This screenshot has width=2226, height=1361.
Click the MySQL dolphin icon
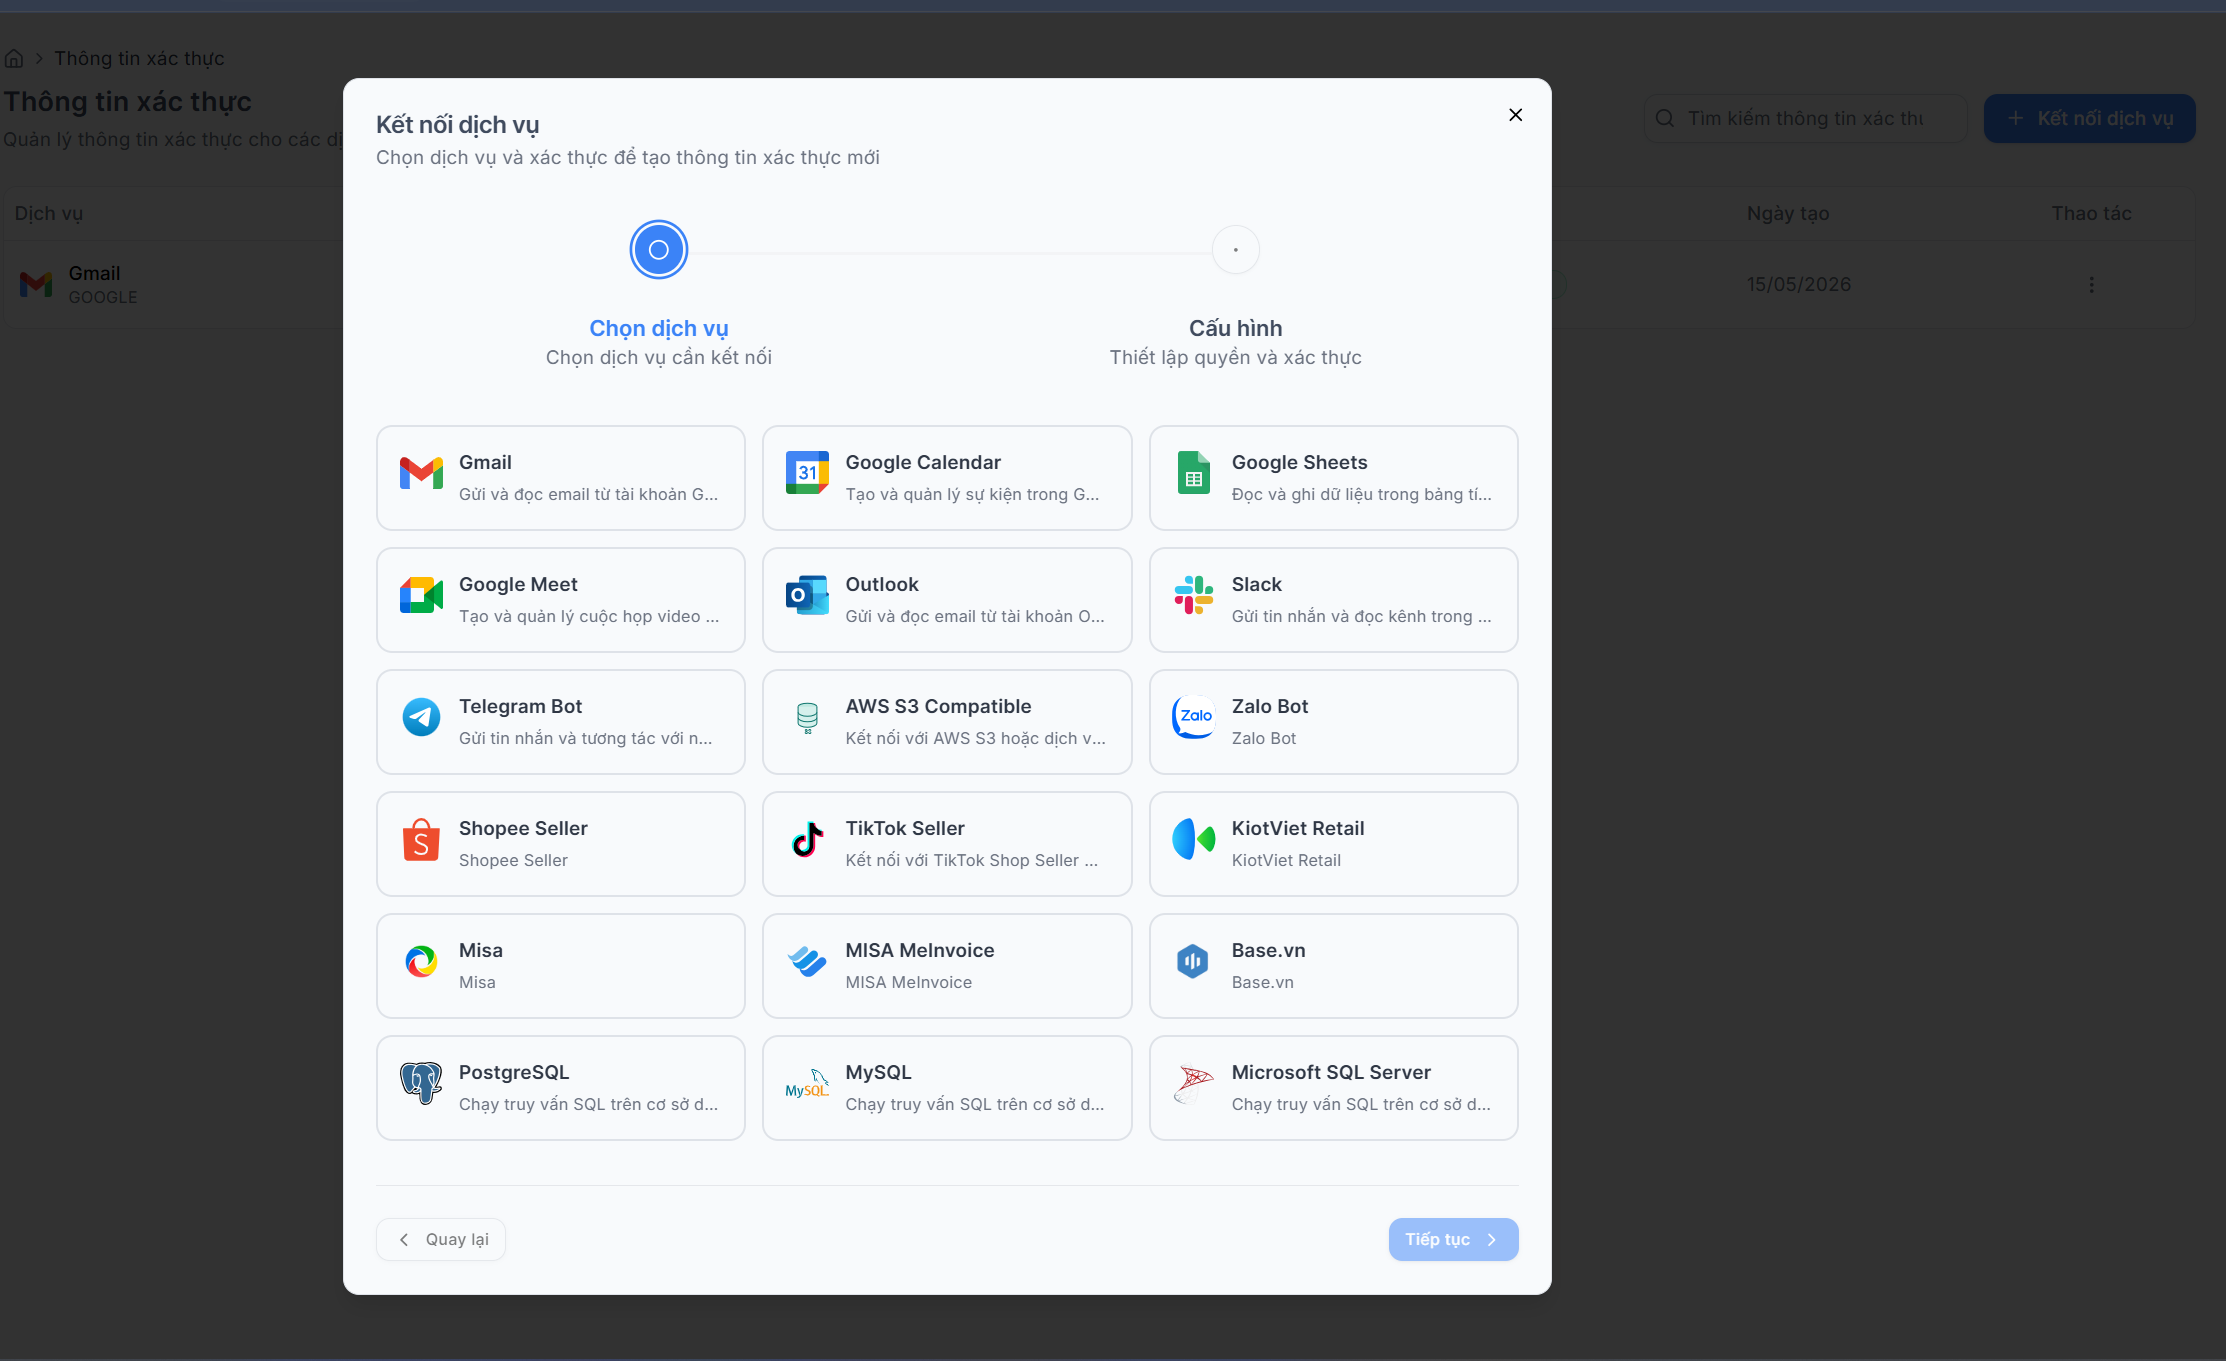coord(807,1083)
